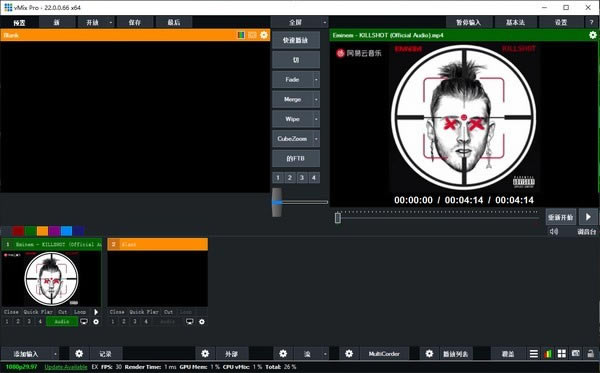Open settings gear left of MultiCorder

pyautogui.click(x=349, y=353)
